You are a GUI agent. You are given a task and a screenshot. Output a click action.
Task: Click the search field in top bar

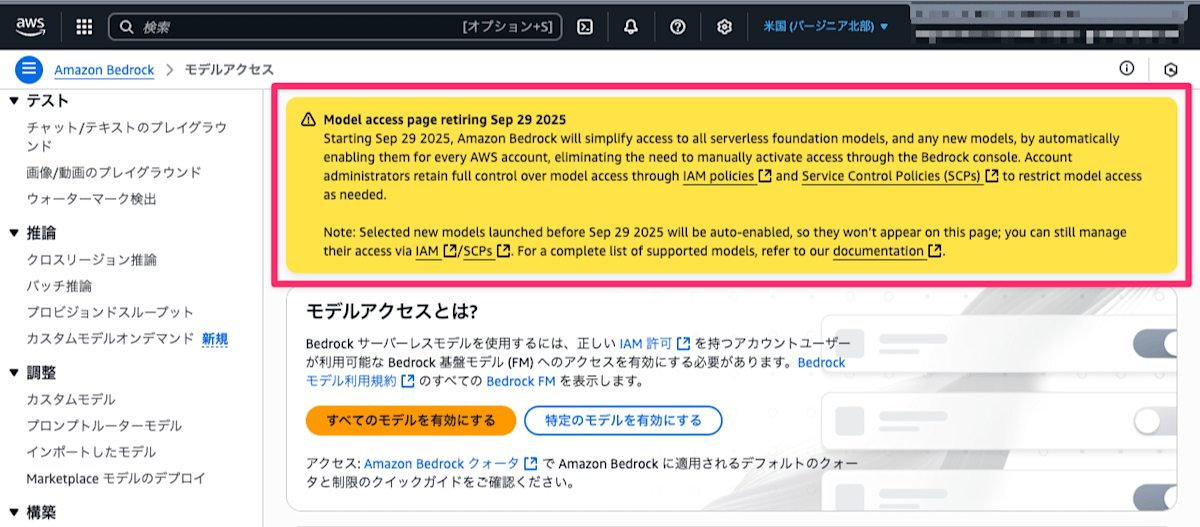(x=334, y=27)
